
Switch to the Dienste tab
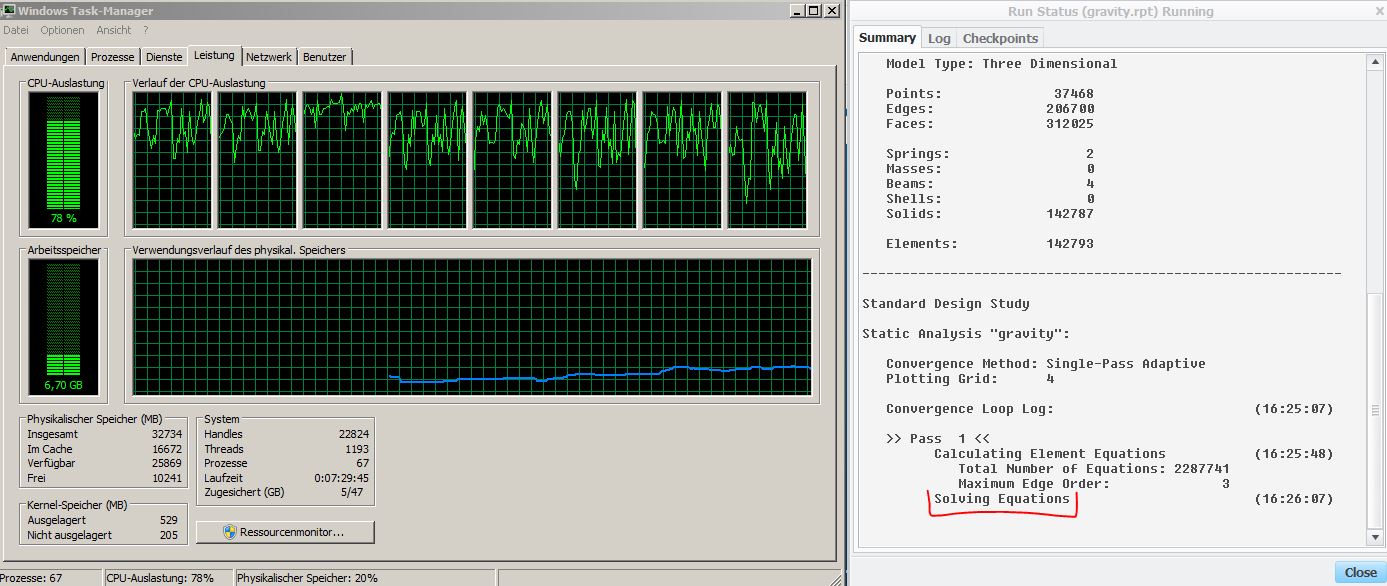(x=164, y=57)
